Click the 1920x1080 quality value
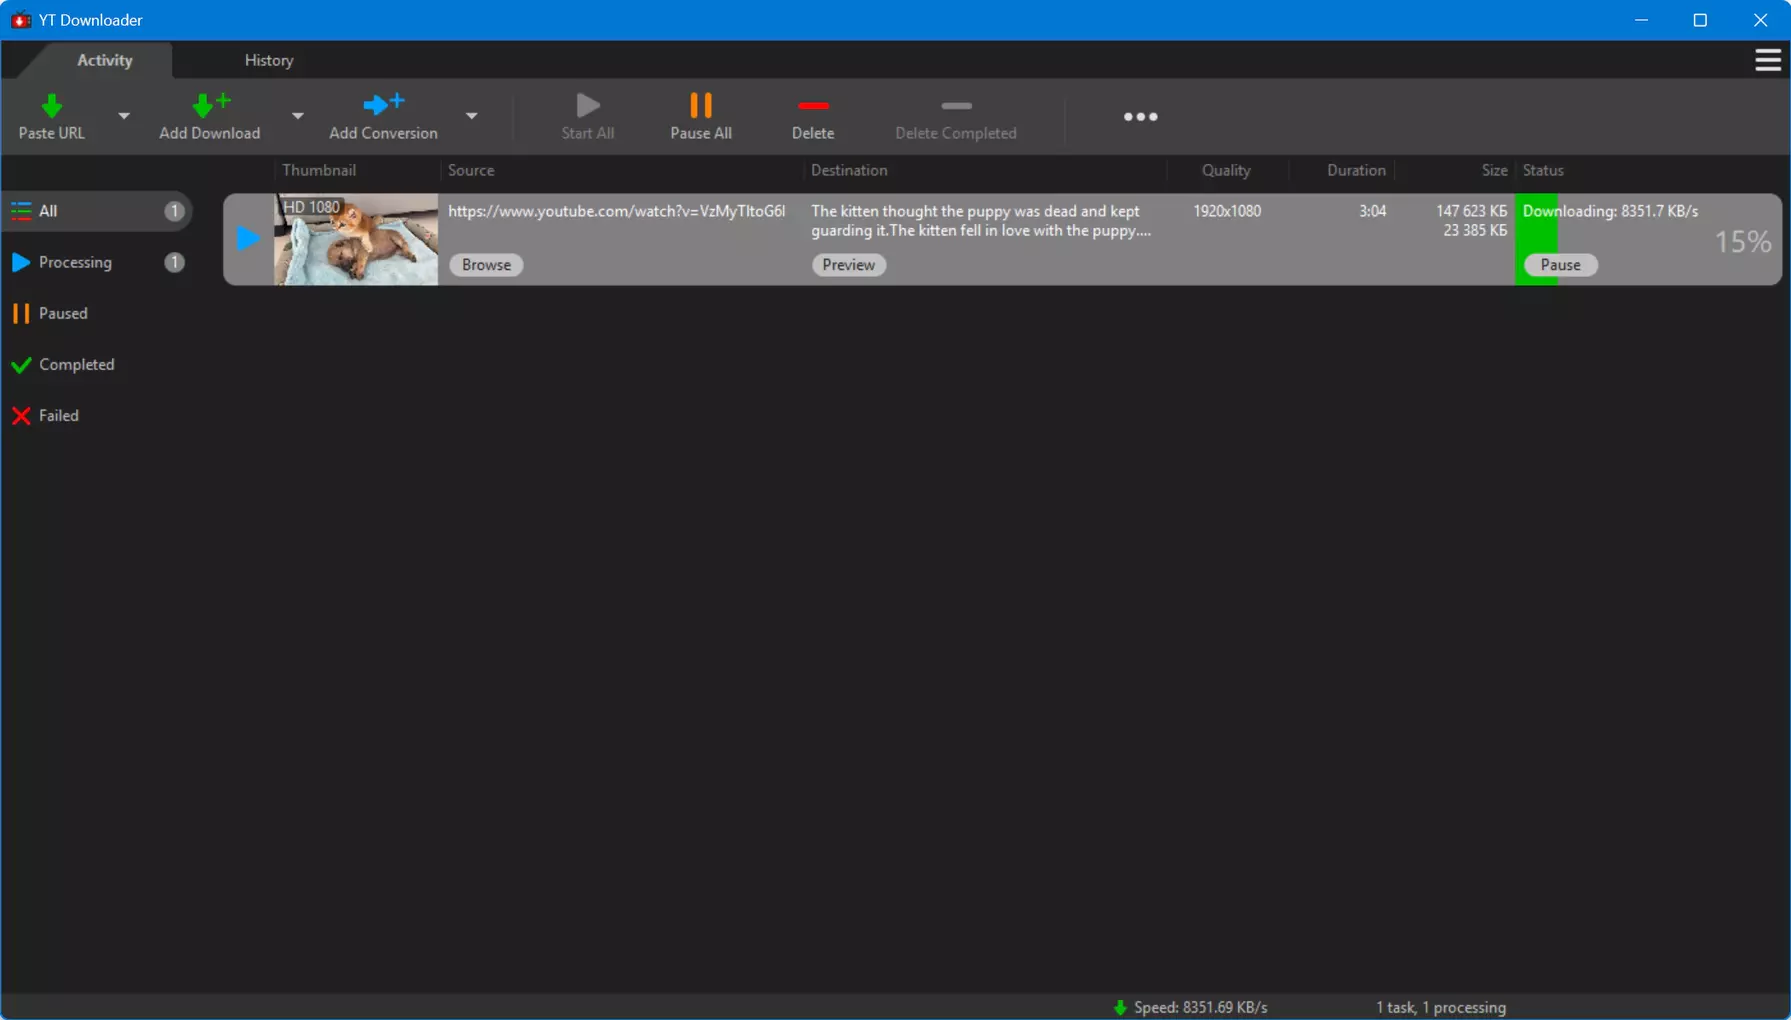 1227,211
